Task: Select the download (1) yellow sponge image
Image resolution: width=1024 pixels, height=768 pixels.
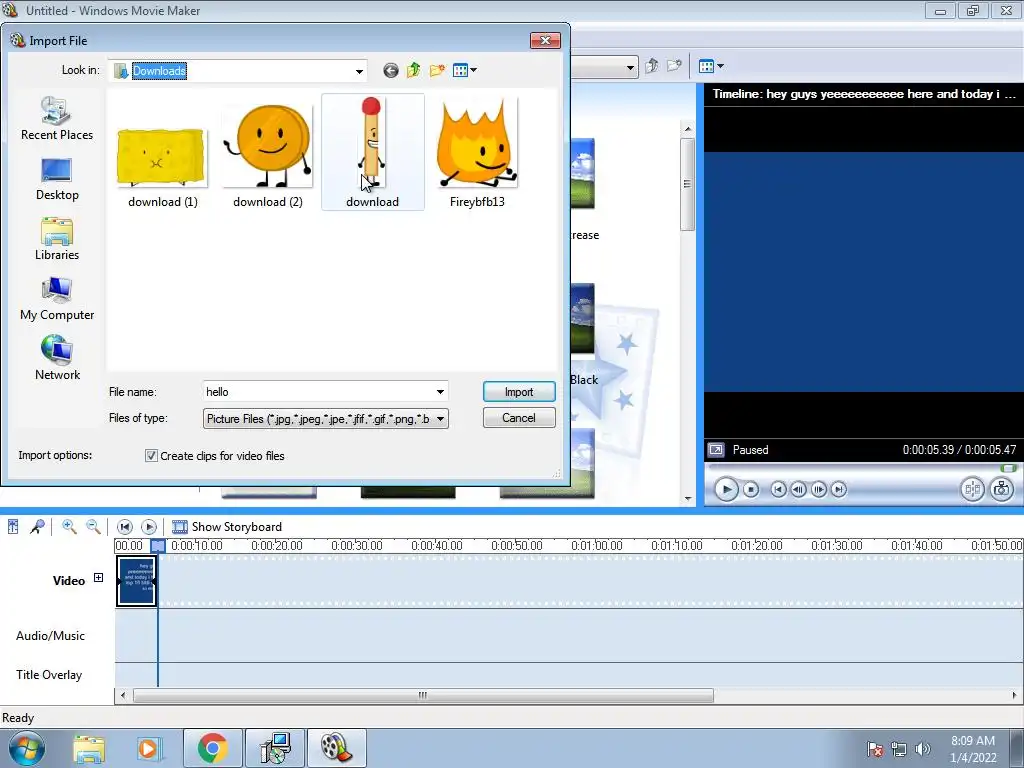Action: pos(162,153)
